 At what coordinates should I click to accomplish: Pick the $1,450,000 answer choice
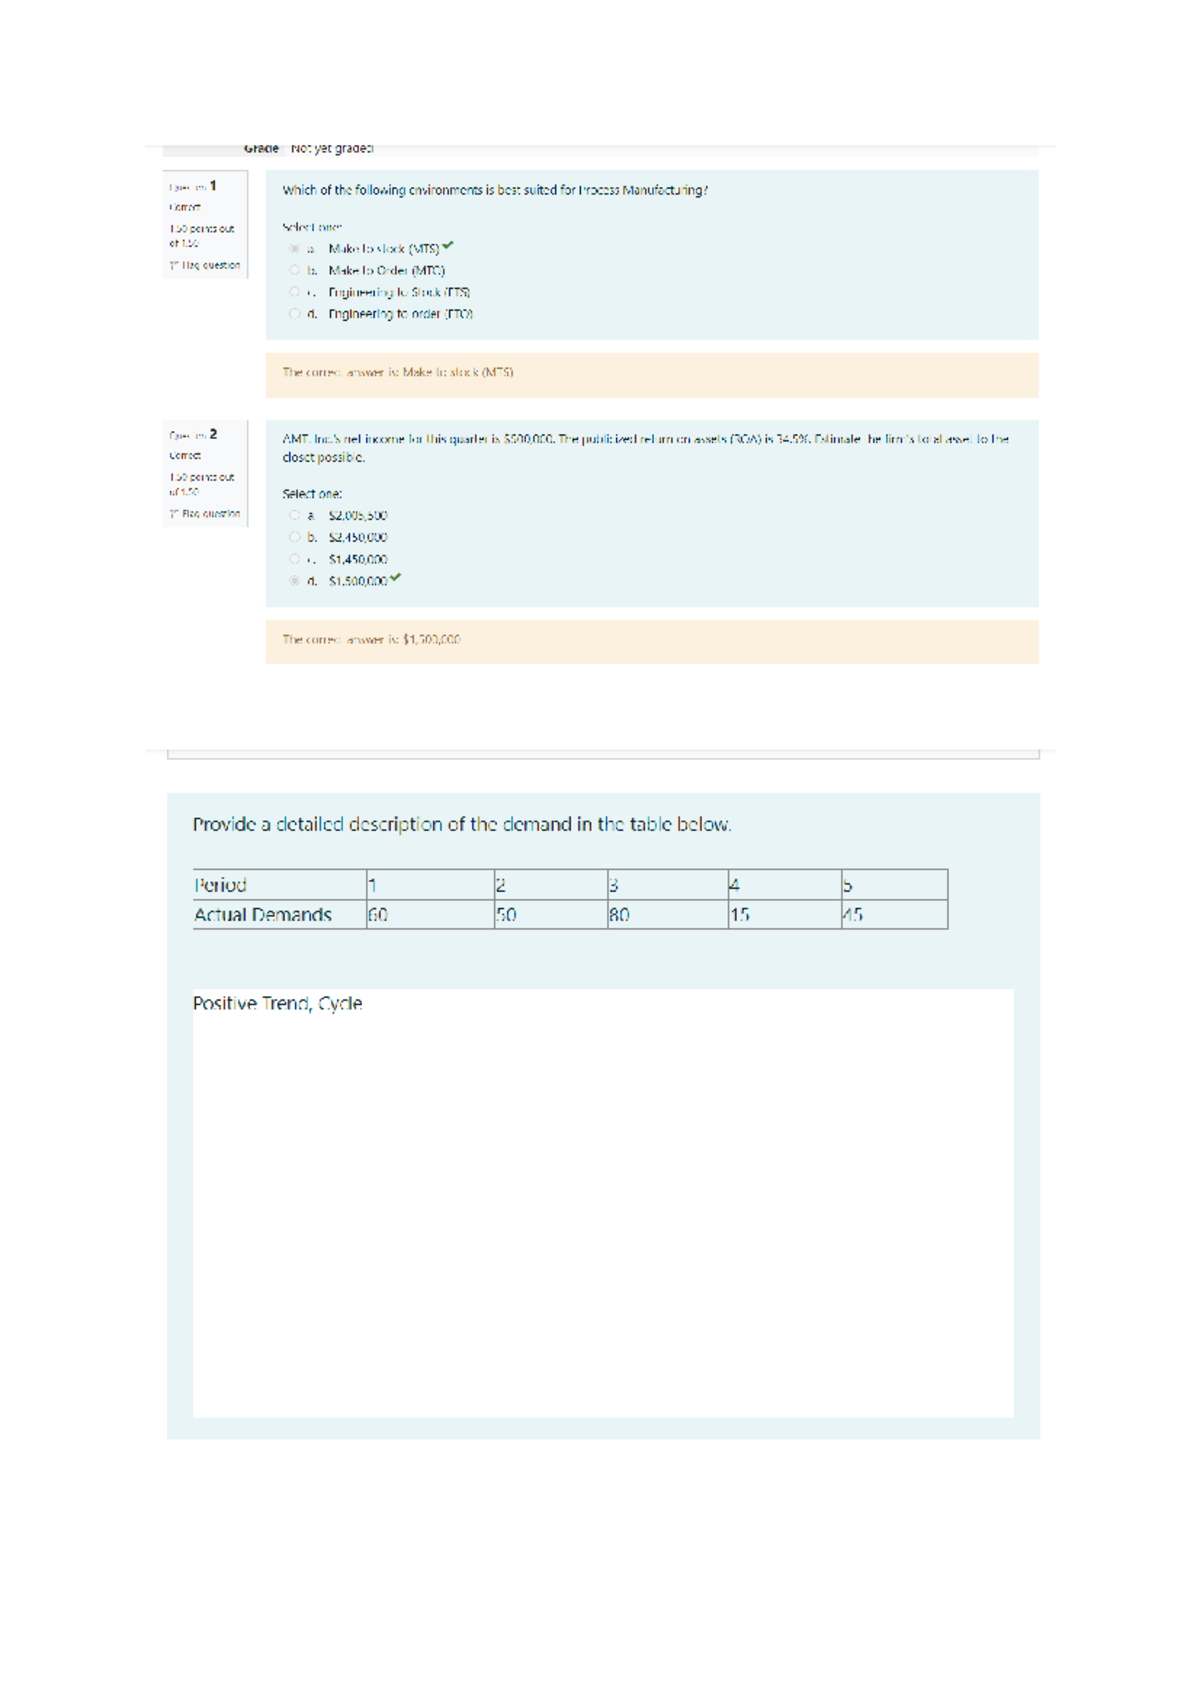click(294, 559)
